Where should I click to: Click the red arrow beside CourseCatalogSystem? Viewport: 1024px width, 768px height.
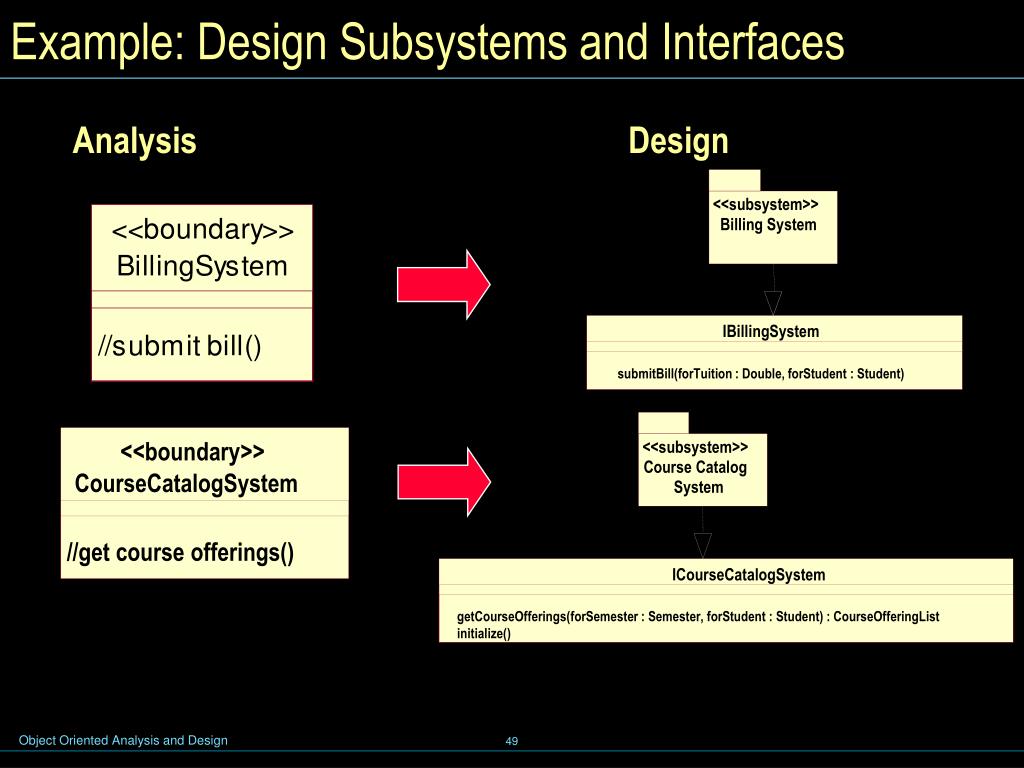point(443,482)
